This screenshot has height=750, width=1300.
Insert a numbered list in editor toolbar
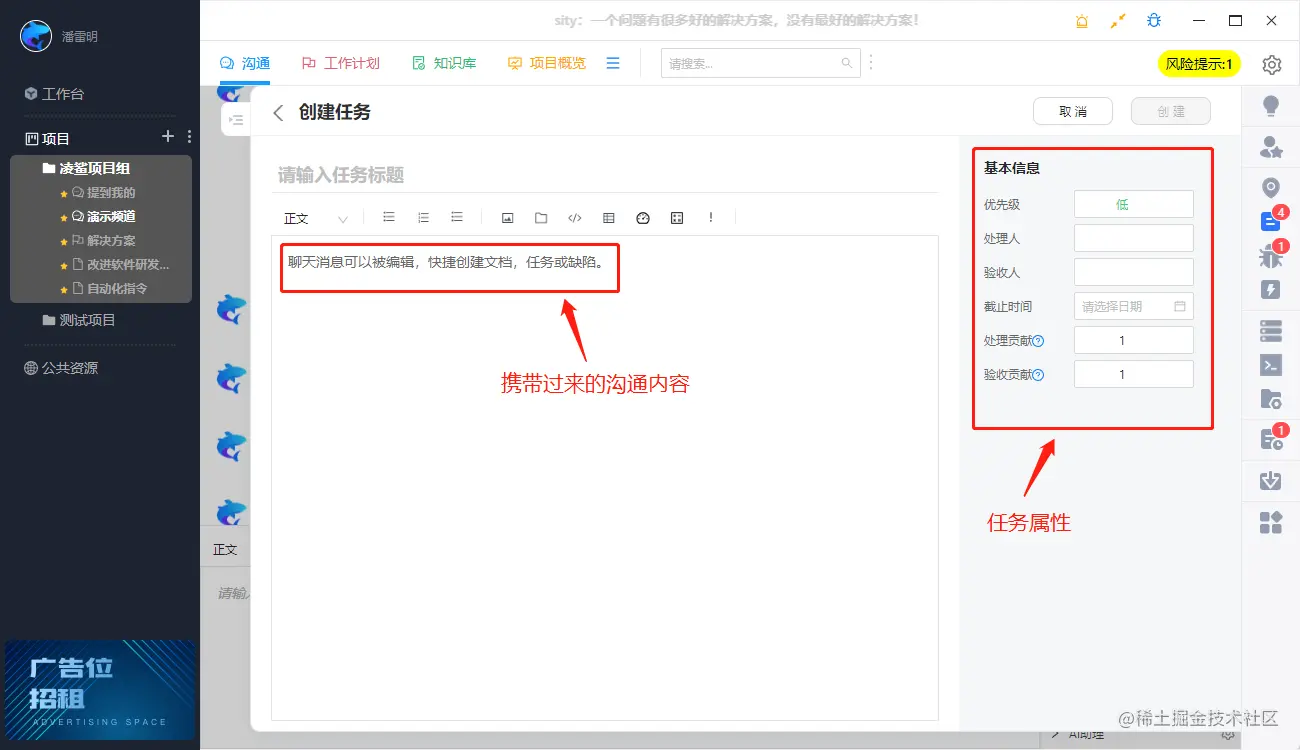423,218
